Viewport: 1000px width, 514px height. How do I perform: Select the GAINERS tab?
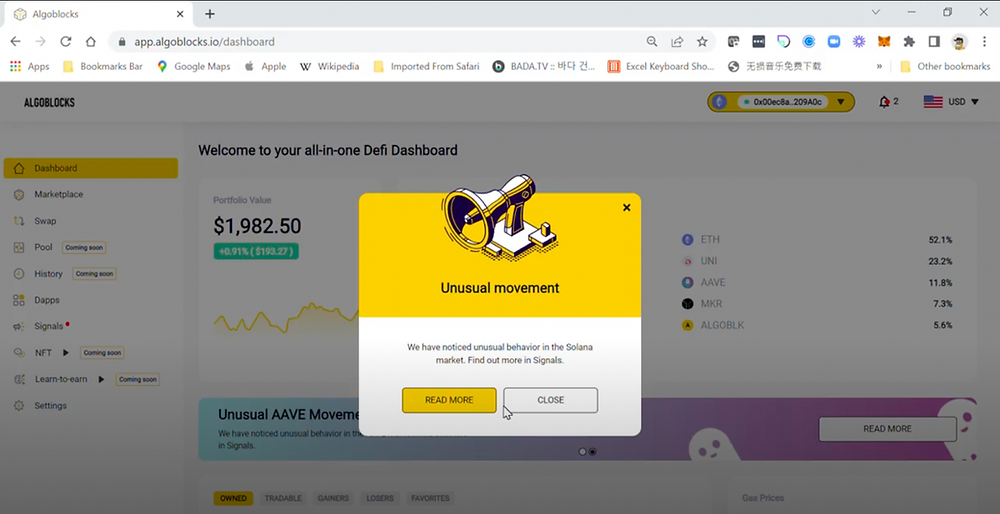click(x=332, y=498)
